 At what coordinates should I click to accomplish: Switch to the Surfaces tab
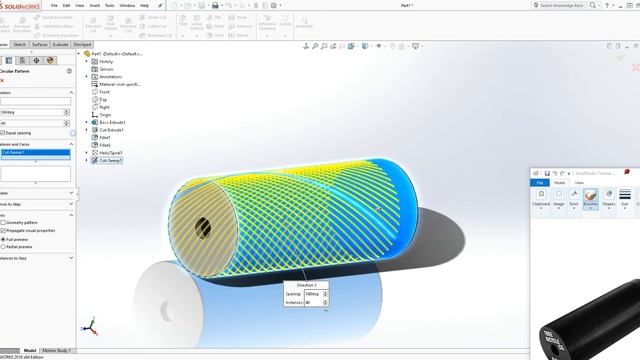click(40, 44)
